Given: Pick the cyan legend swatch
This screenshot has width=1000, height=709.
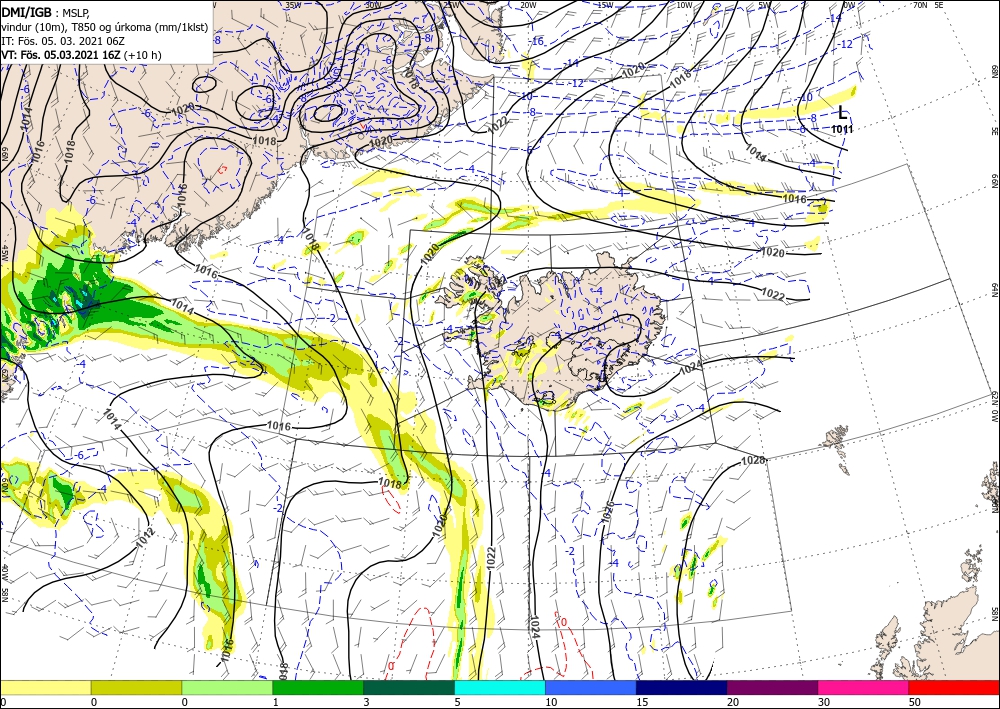Looking at the screenshot, I should click(x=500, y=687).
